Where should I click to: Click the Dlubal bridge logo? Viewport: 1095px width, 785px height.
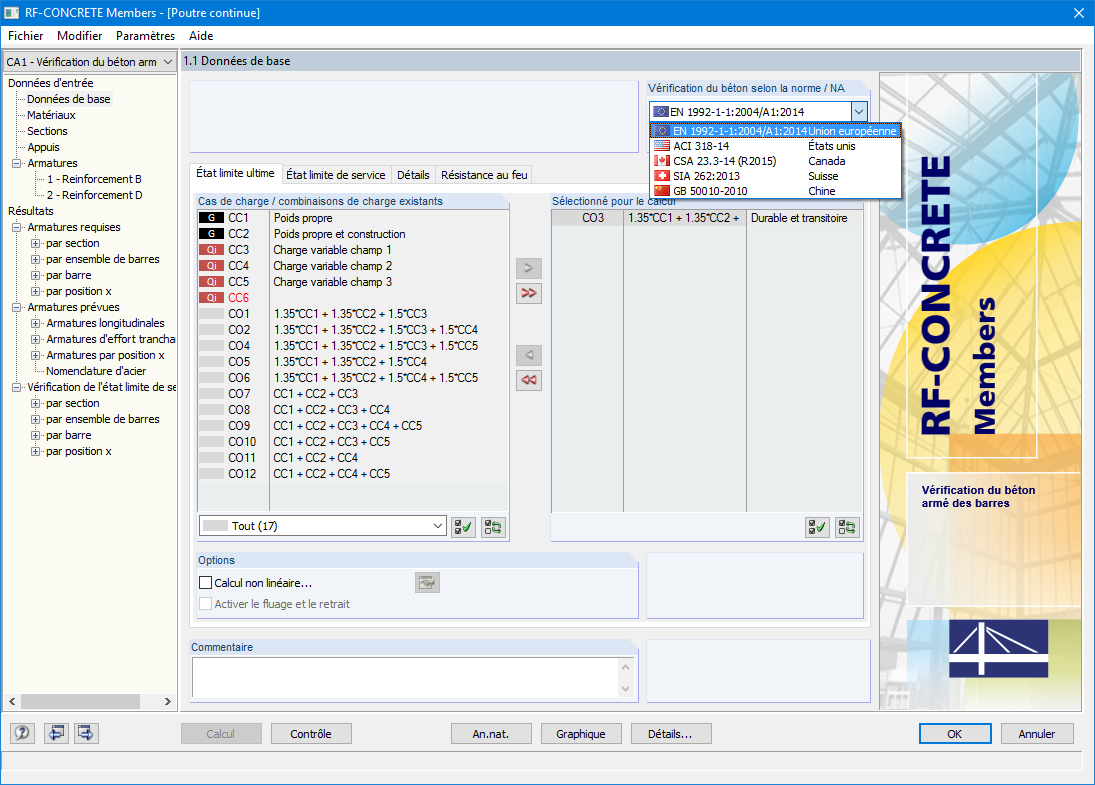998,649
